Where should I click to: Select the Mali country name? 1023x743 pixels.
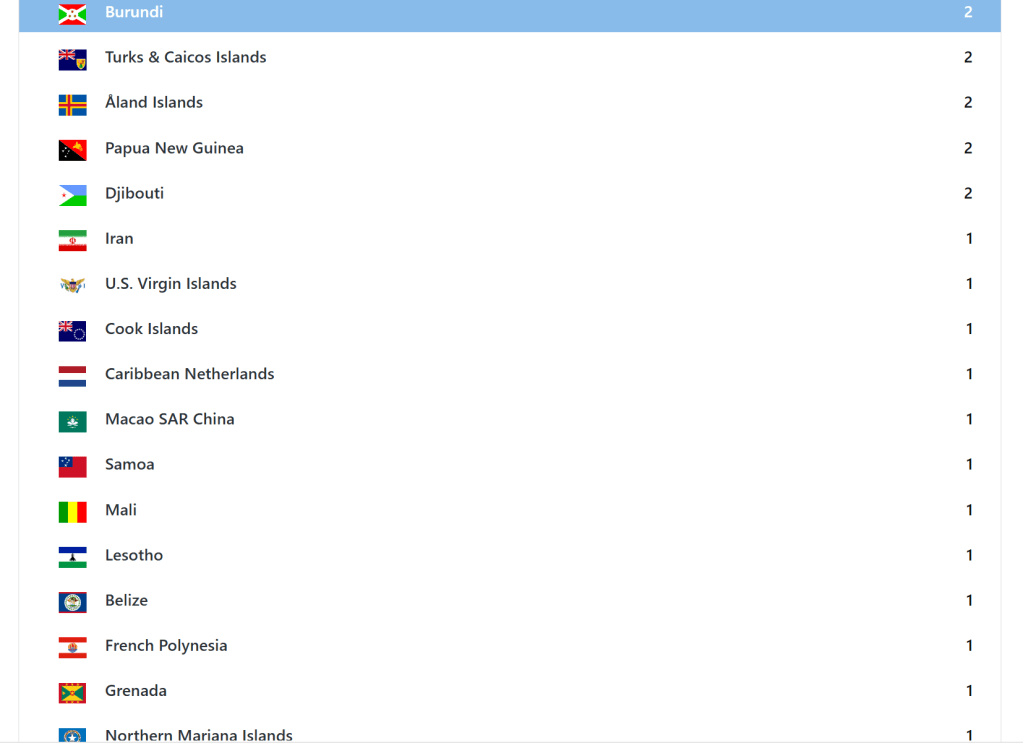pos(121,510)
